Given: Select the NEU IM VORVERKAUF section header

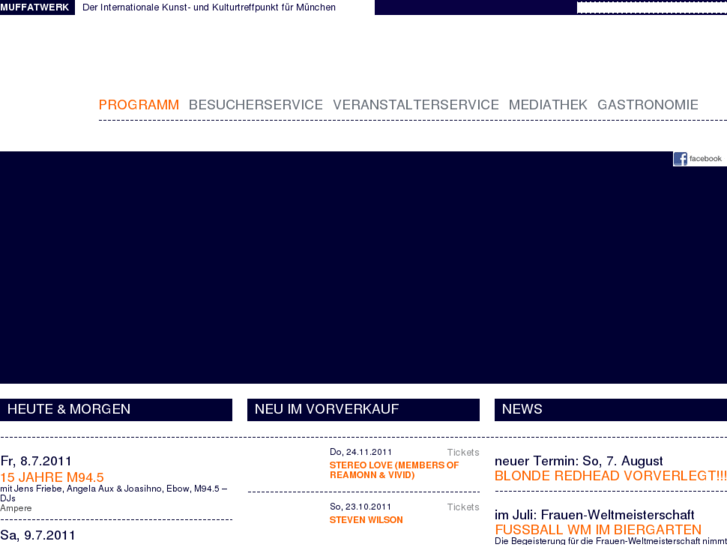Looking at the screenshot, I should 364,410.
